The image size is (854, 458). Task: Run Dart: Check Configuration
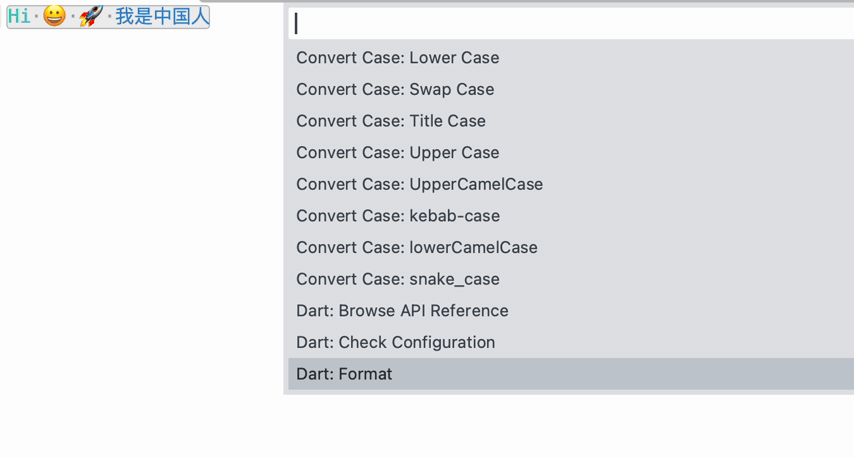571,342
